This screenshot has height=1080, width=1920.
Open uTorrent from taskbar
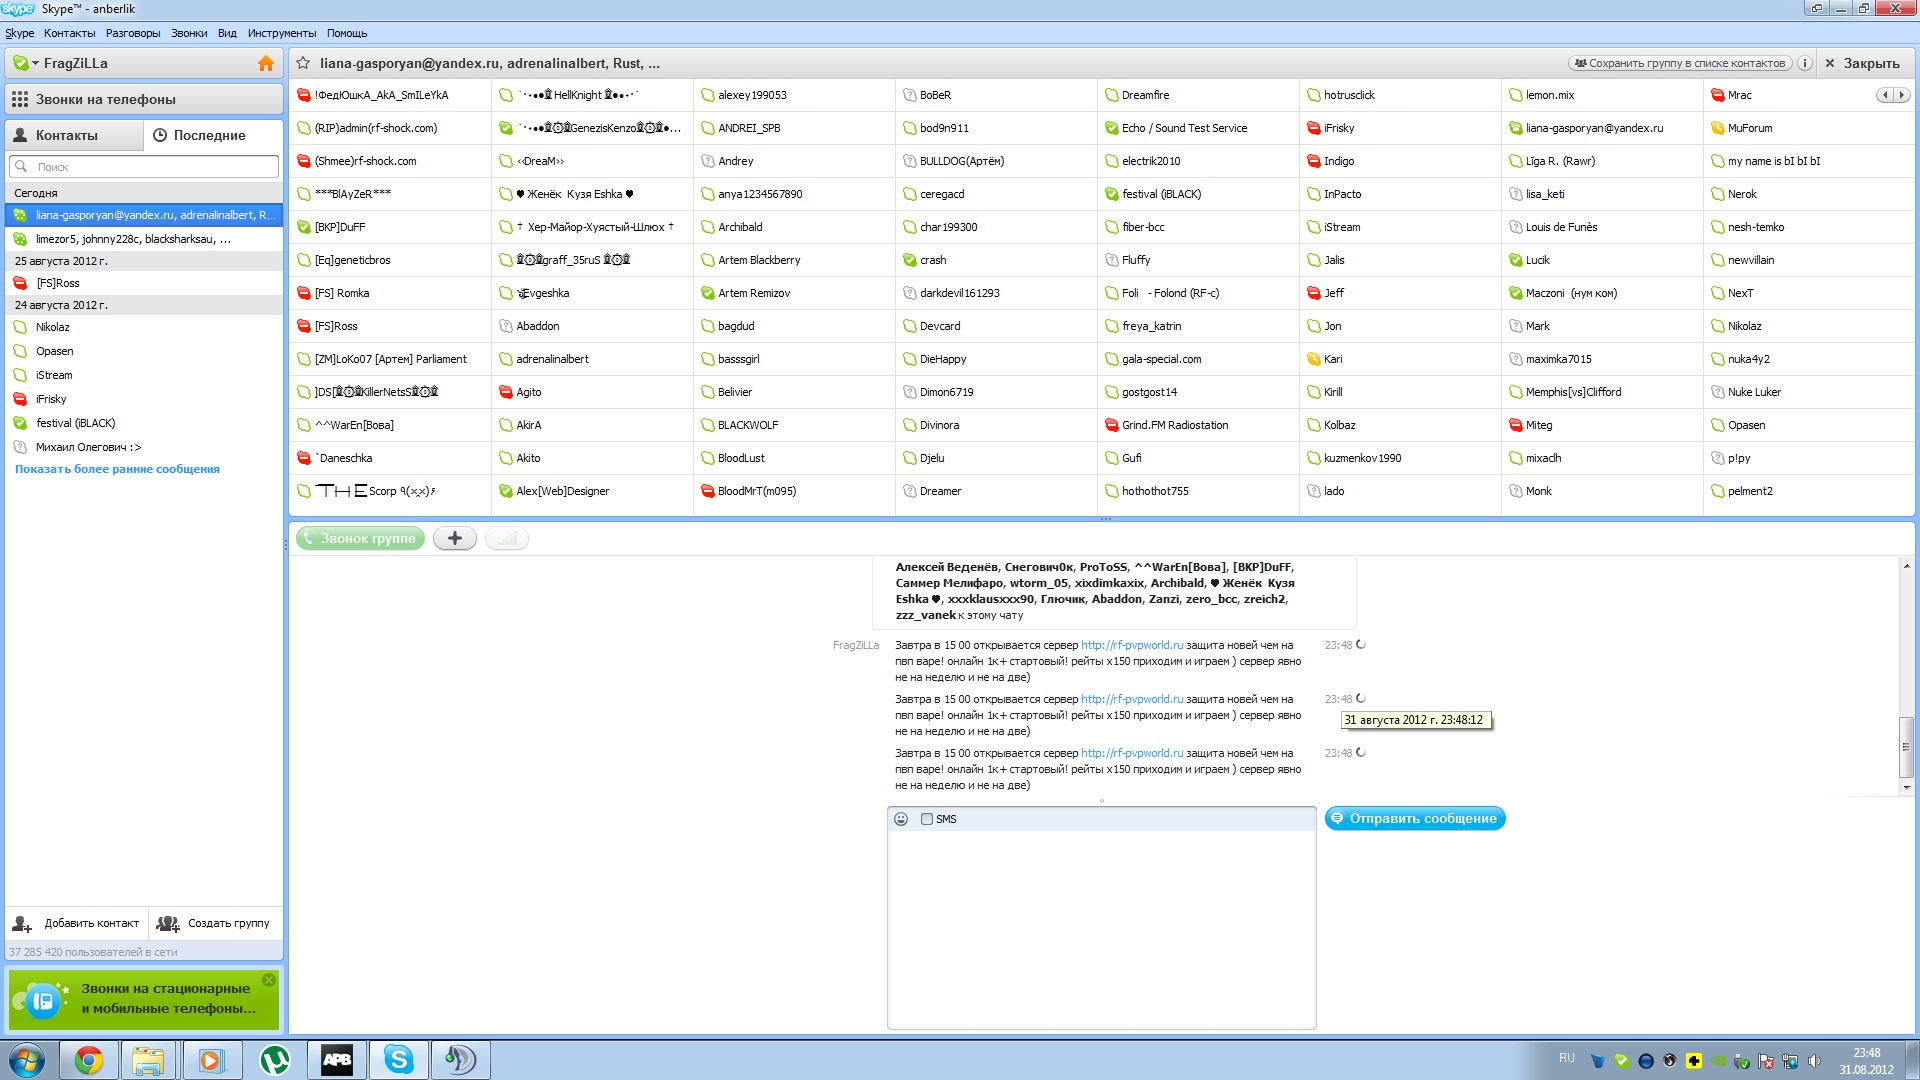(x=275, y=1060)
